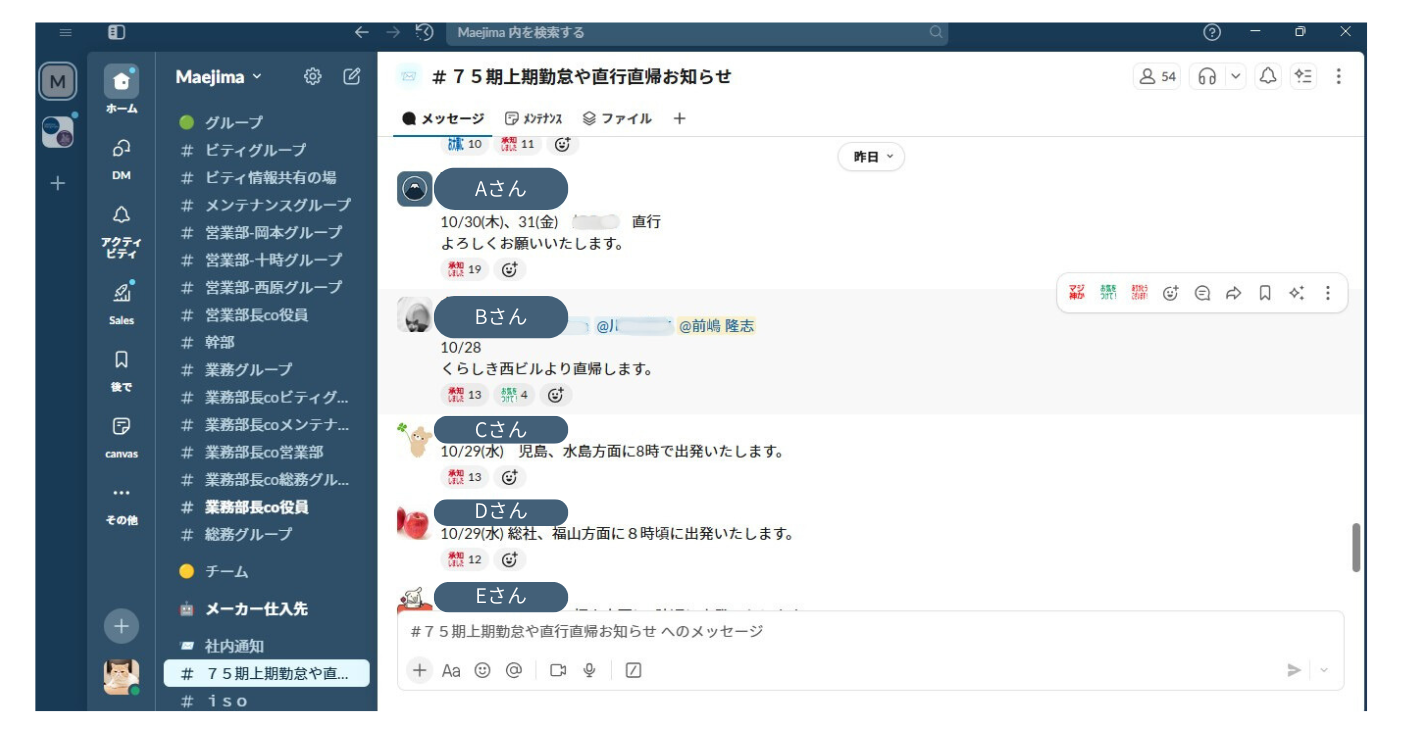This screenshot has width=1410, height=752.
Task: Click the history clock icon
Action: 424,32
